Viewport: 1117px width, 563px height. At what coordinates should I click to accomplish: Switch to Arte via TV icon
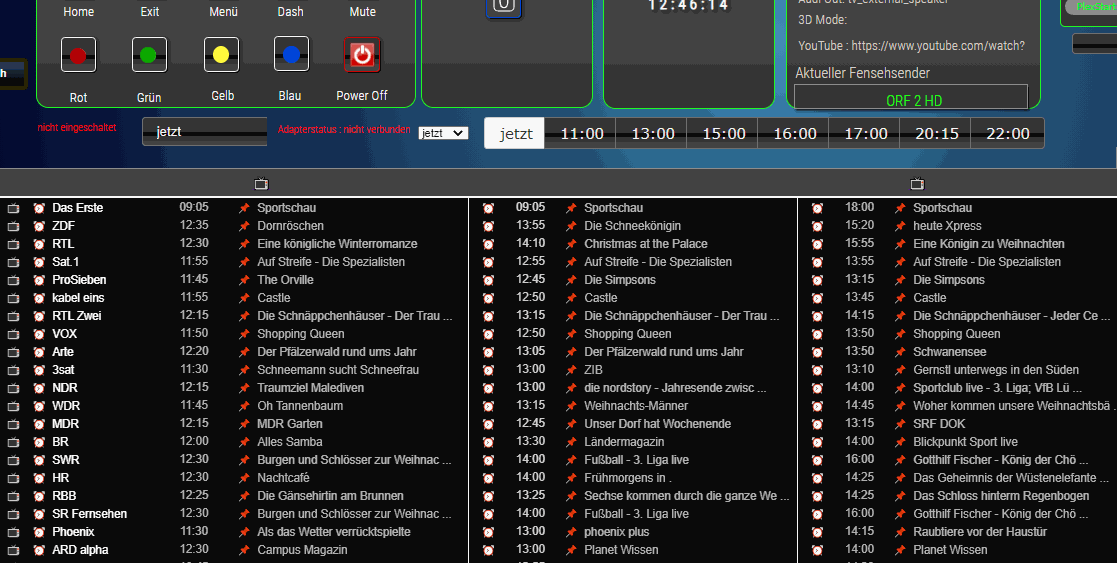click(13, 352)
